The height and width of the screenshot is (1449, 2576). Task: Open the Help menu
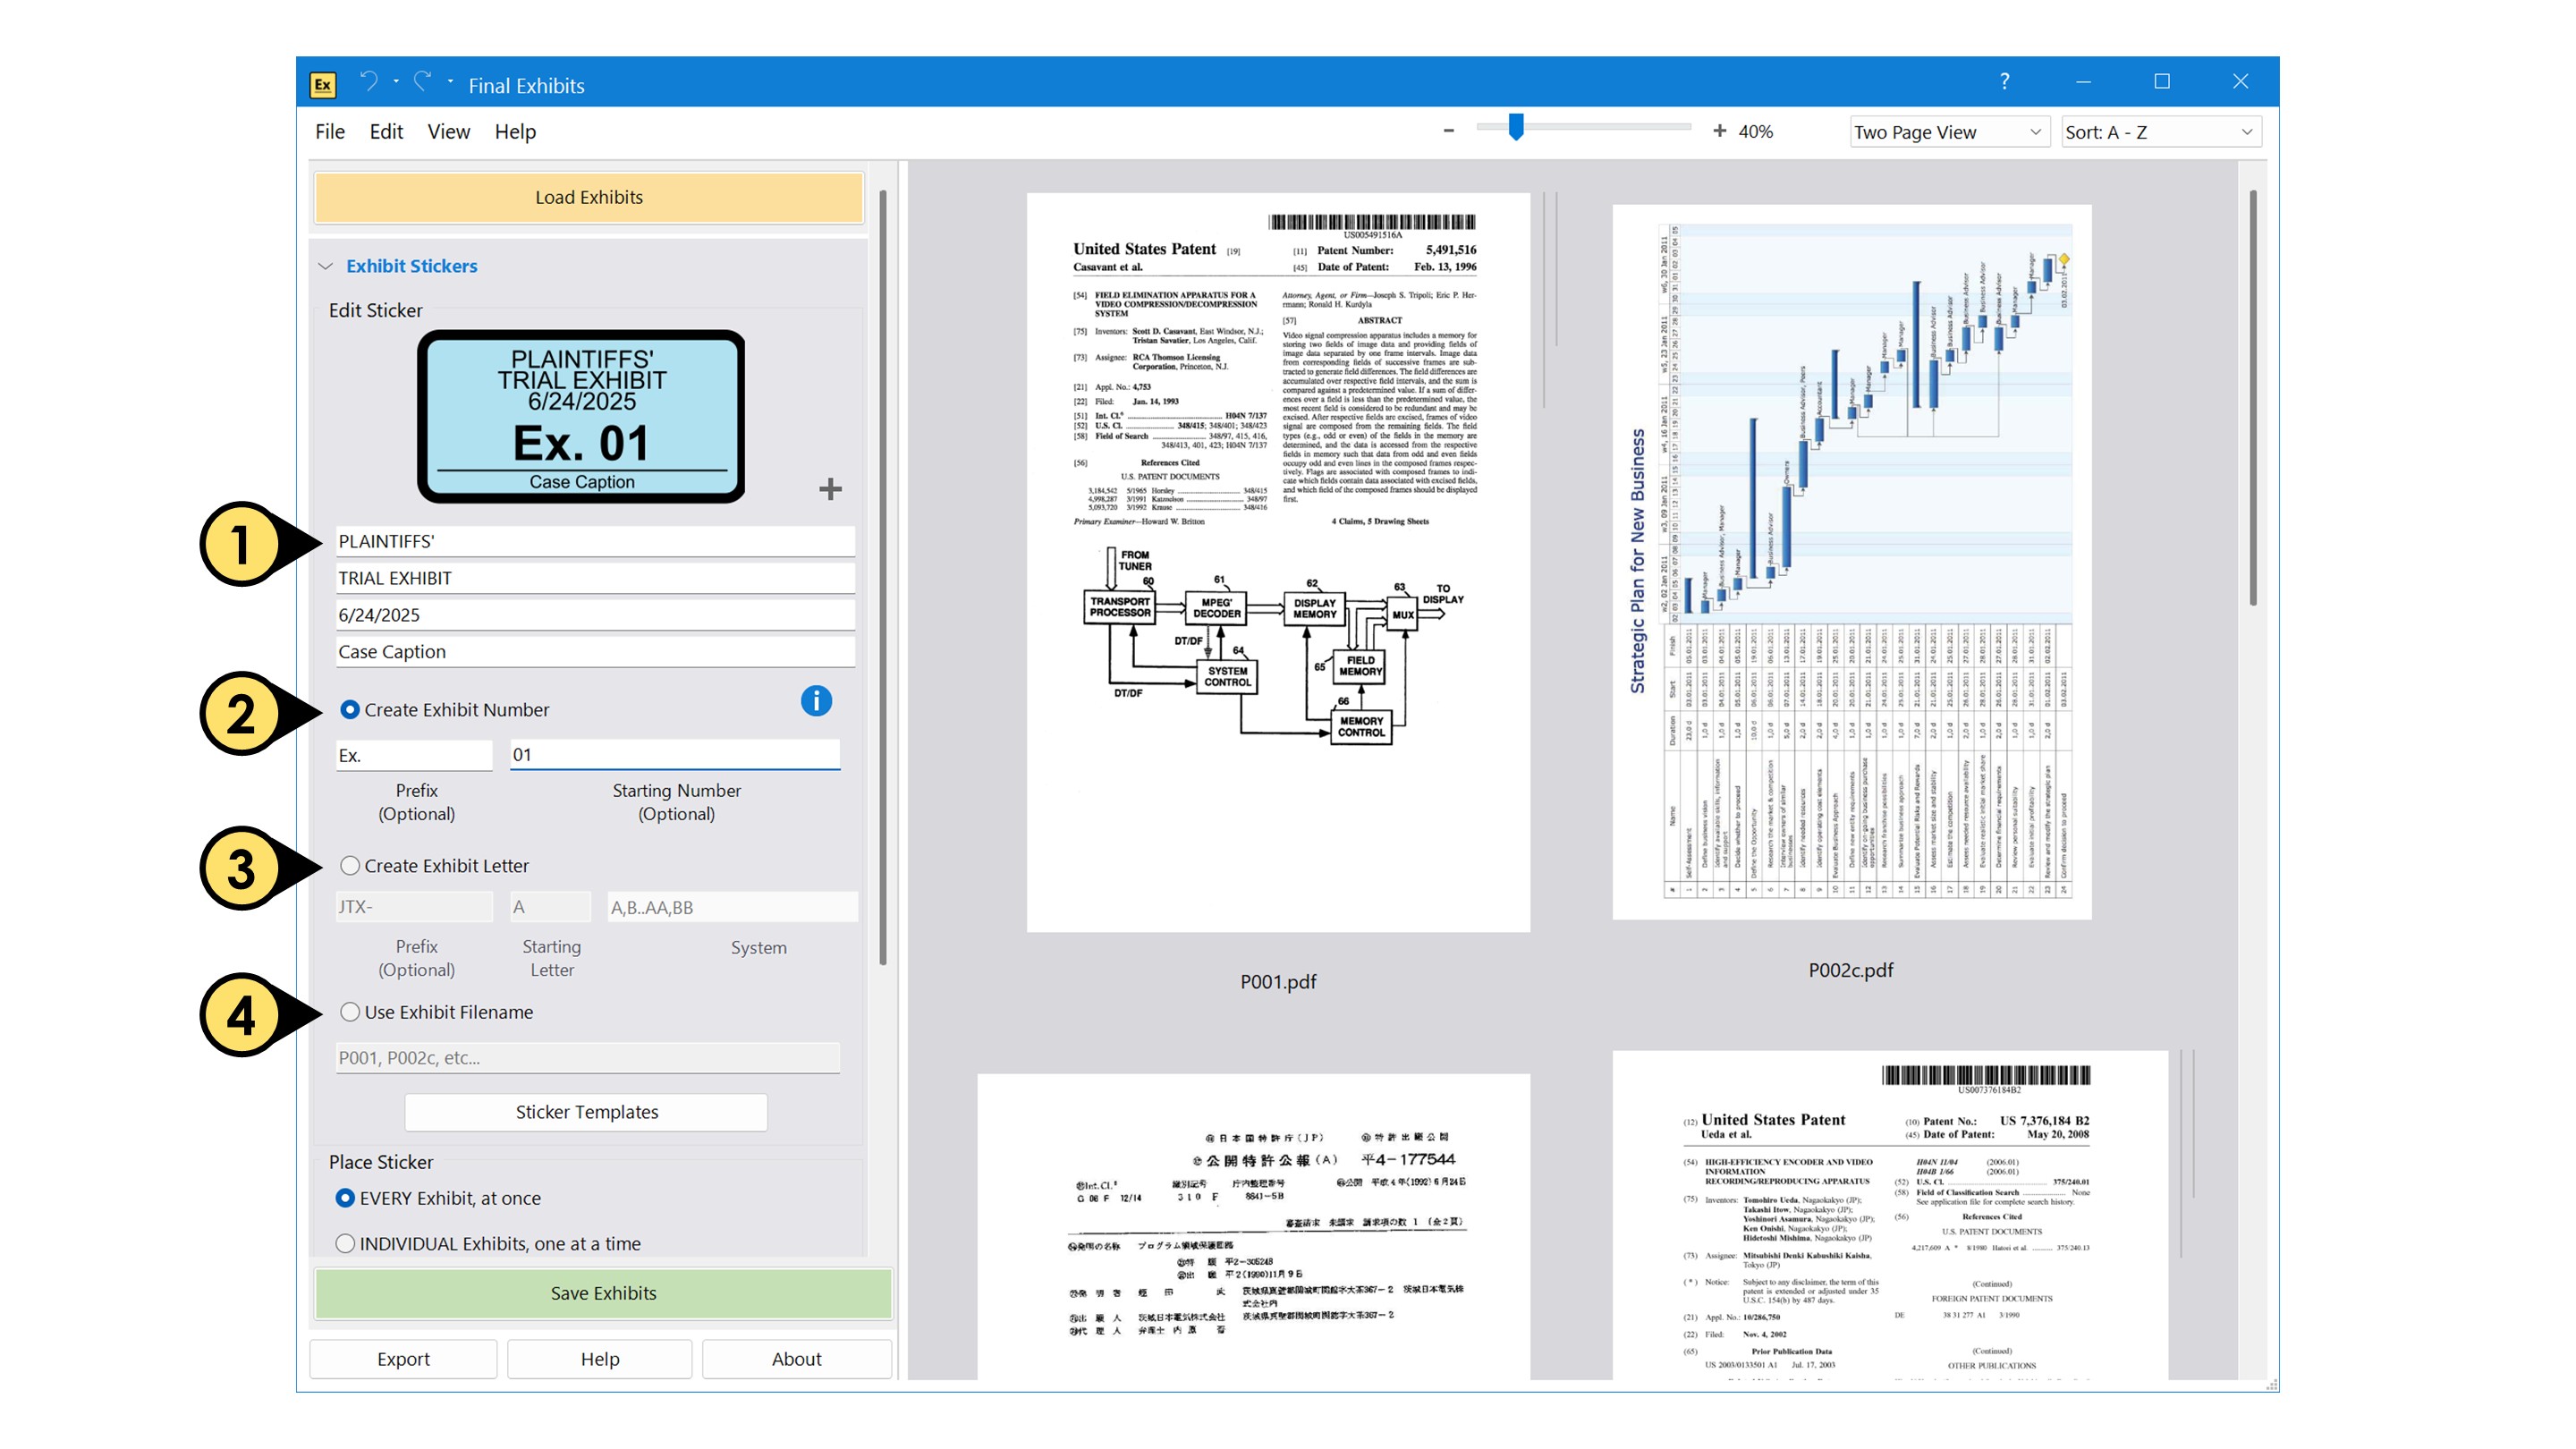click(515, 131)
